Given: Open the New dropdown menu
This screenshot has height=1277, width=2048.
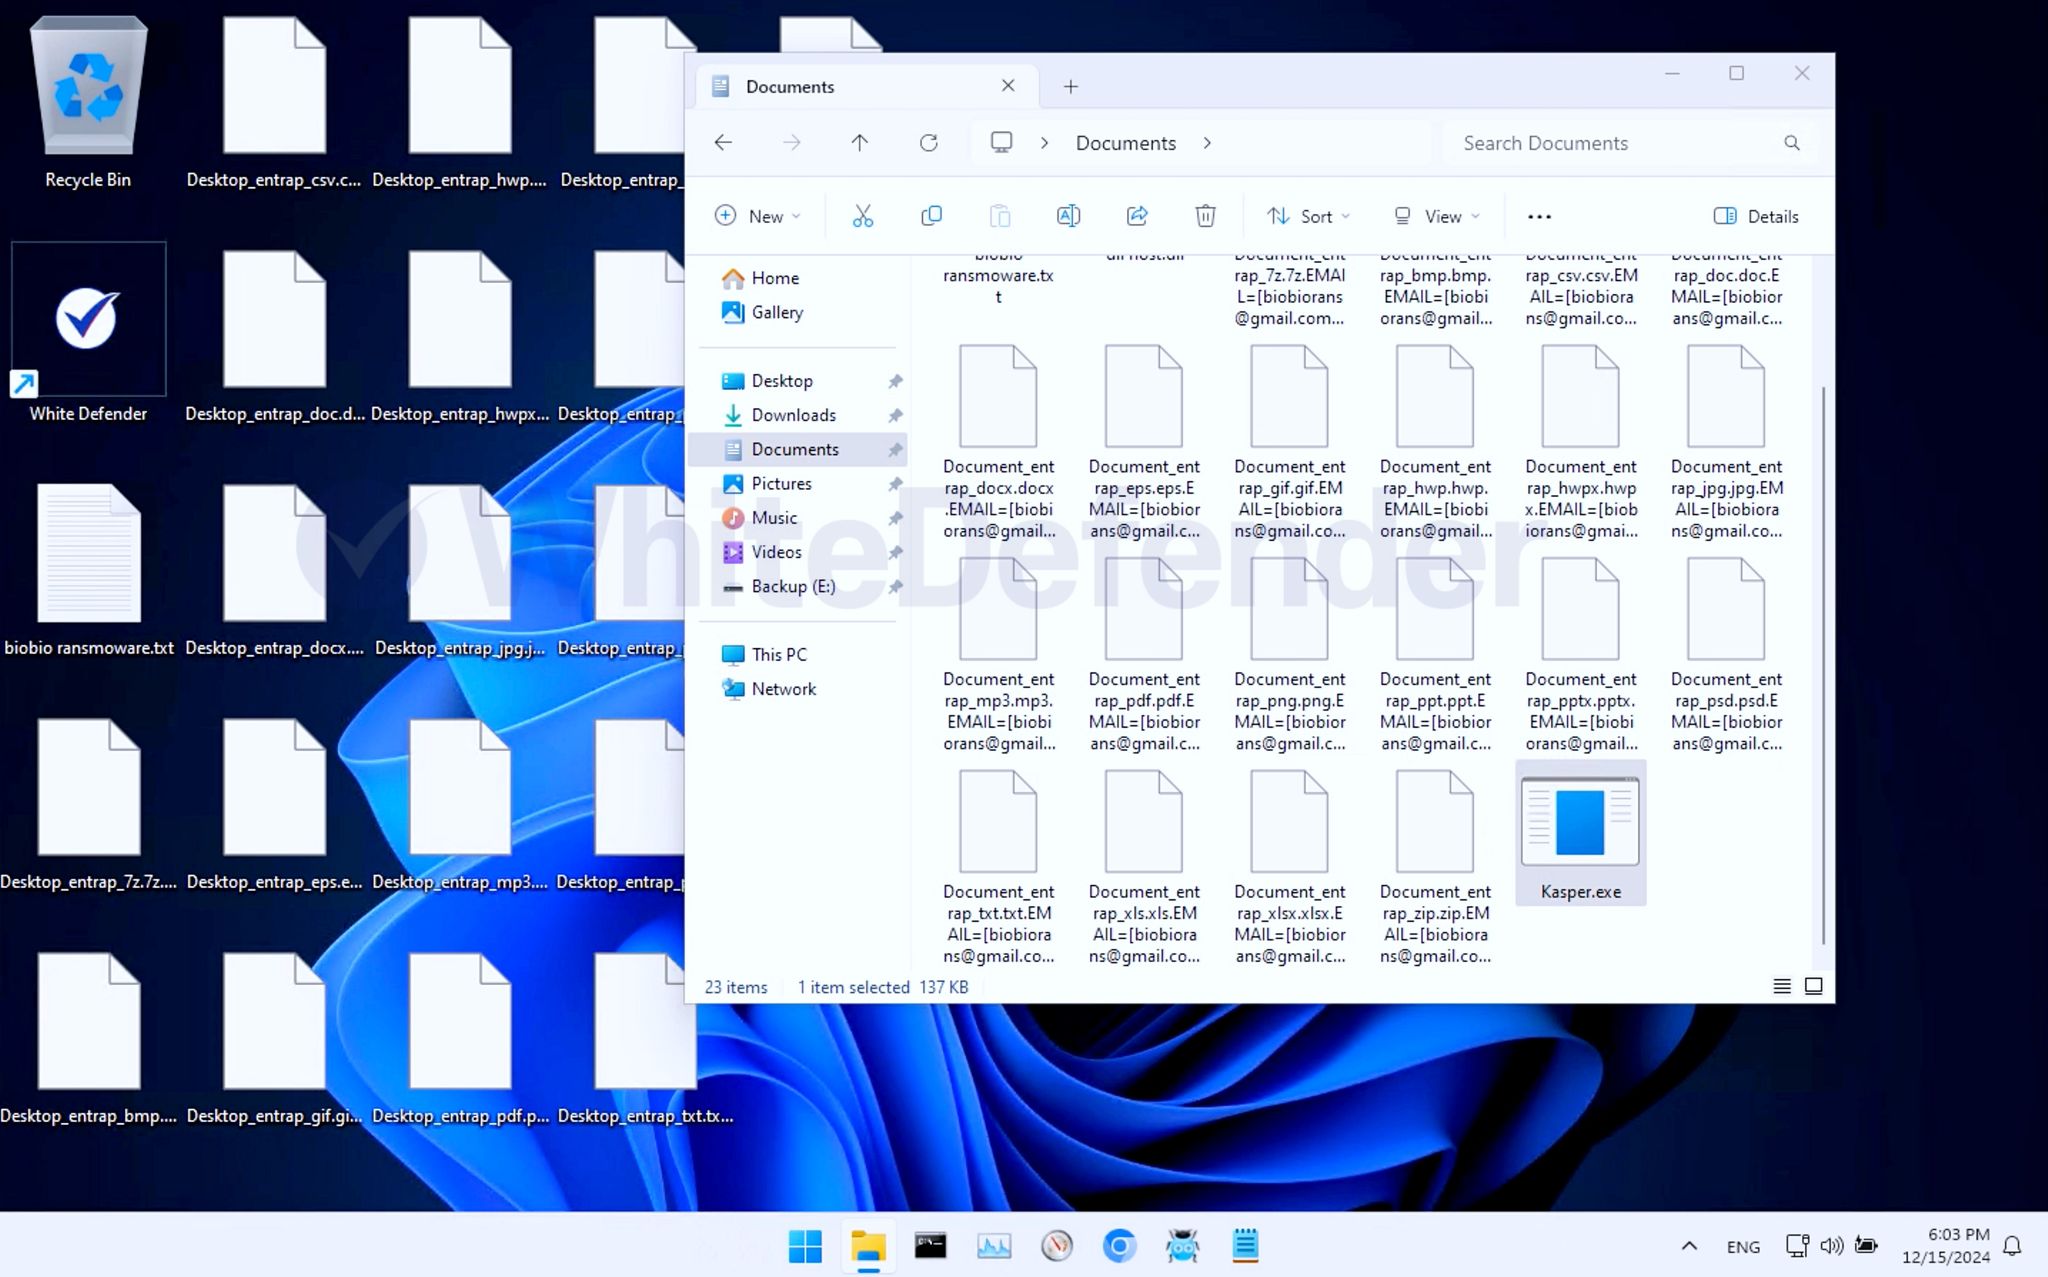Looking at the screenshot, I should 758,216.
